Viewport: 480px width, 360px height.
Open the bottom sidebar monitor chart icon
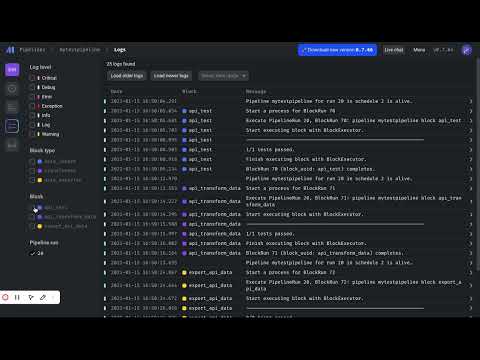[12, 145]
